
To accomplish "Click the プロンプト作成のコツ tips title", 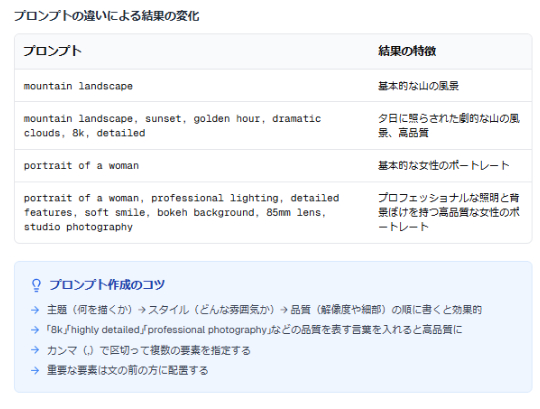I will 107,285.
